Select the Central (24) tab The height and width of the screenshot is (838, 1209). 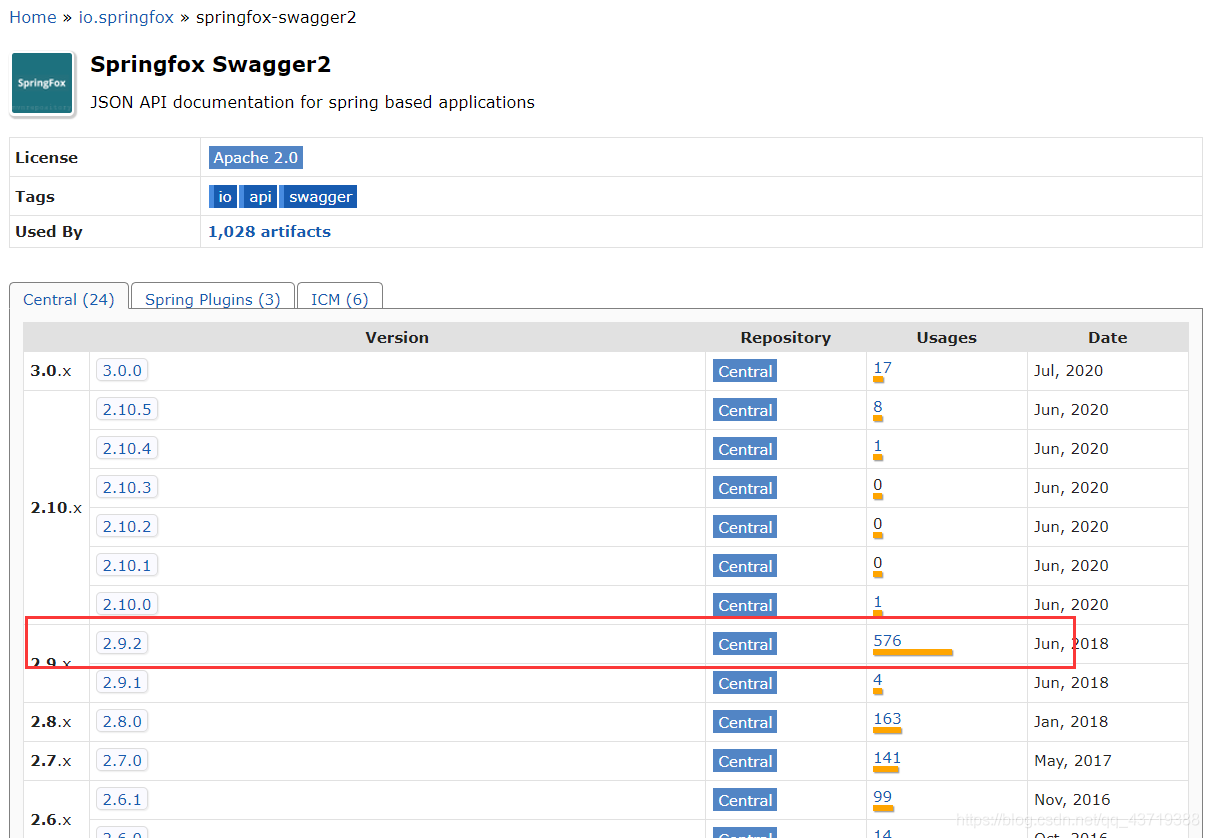pyautogui.click(x=67, y=299)
